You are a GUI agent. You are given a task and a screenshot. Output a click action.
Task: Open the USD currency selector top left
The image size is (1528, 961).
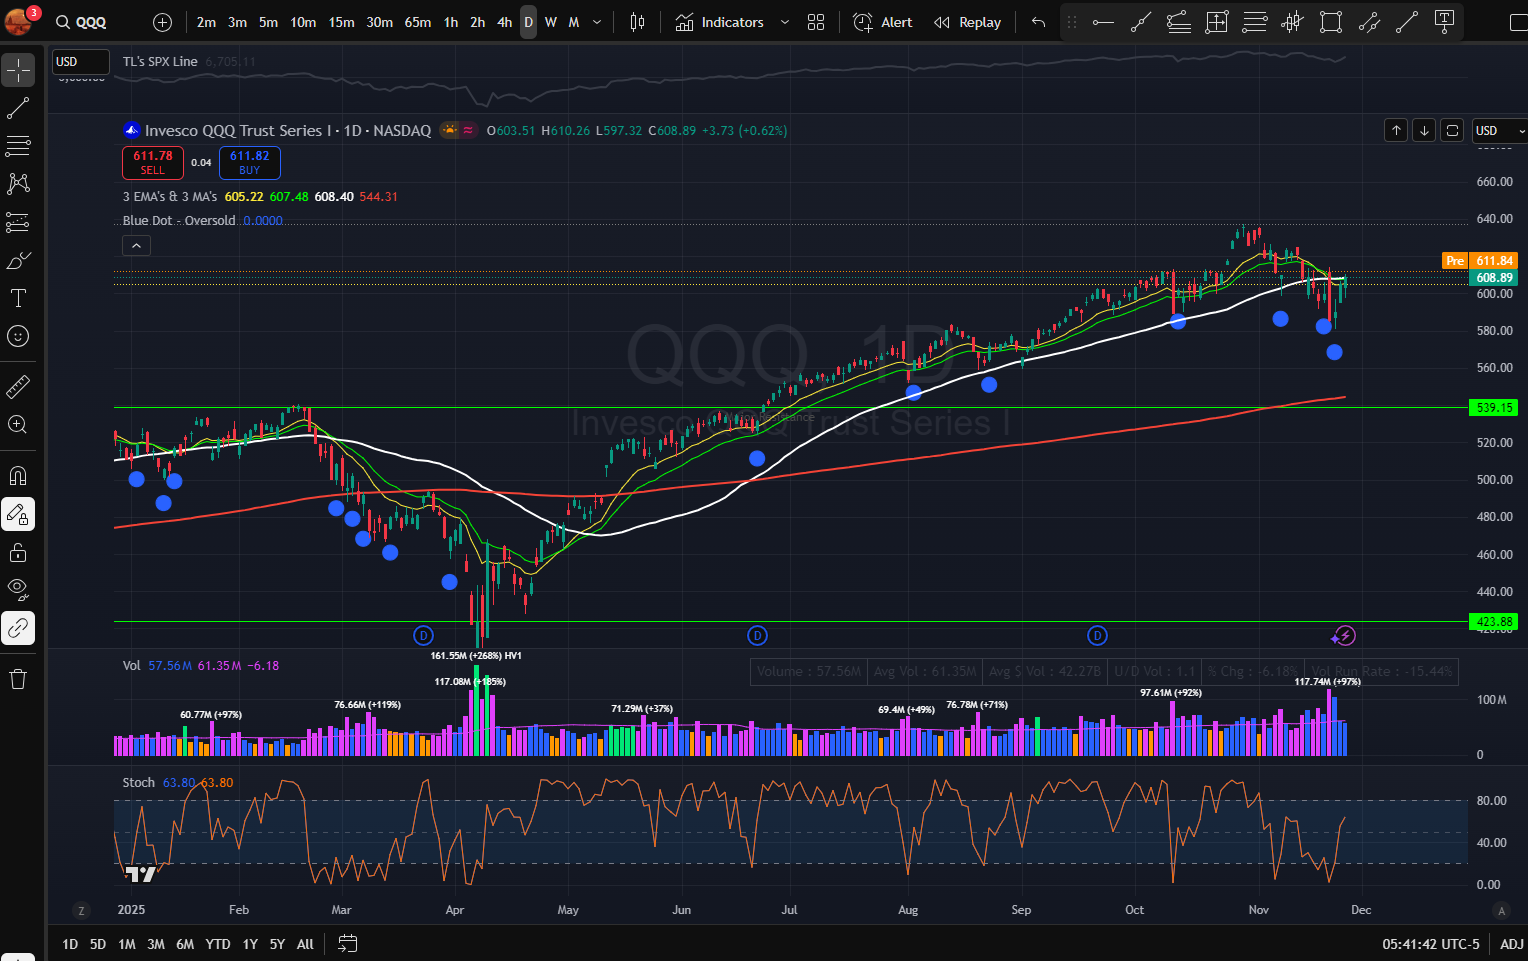coord(80,62)
